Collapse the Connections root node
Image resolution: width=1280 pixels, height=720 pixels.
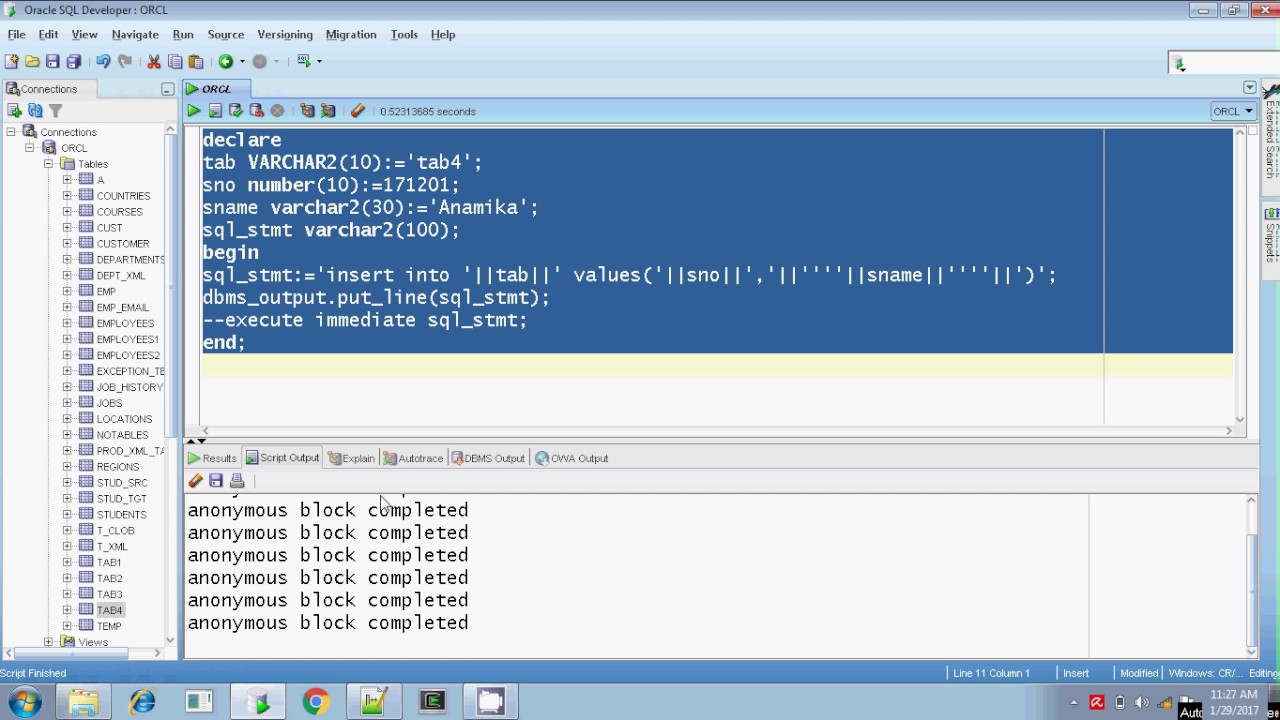click(12, 132)
